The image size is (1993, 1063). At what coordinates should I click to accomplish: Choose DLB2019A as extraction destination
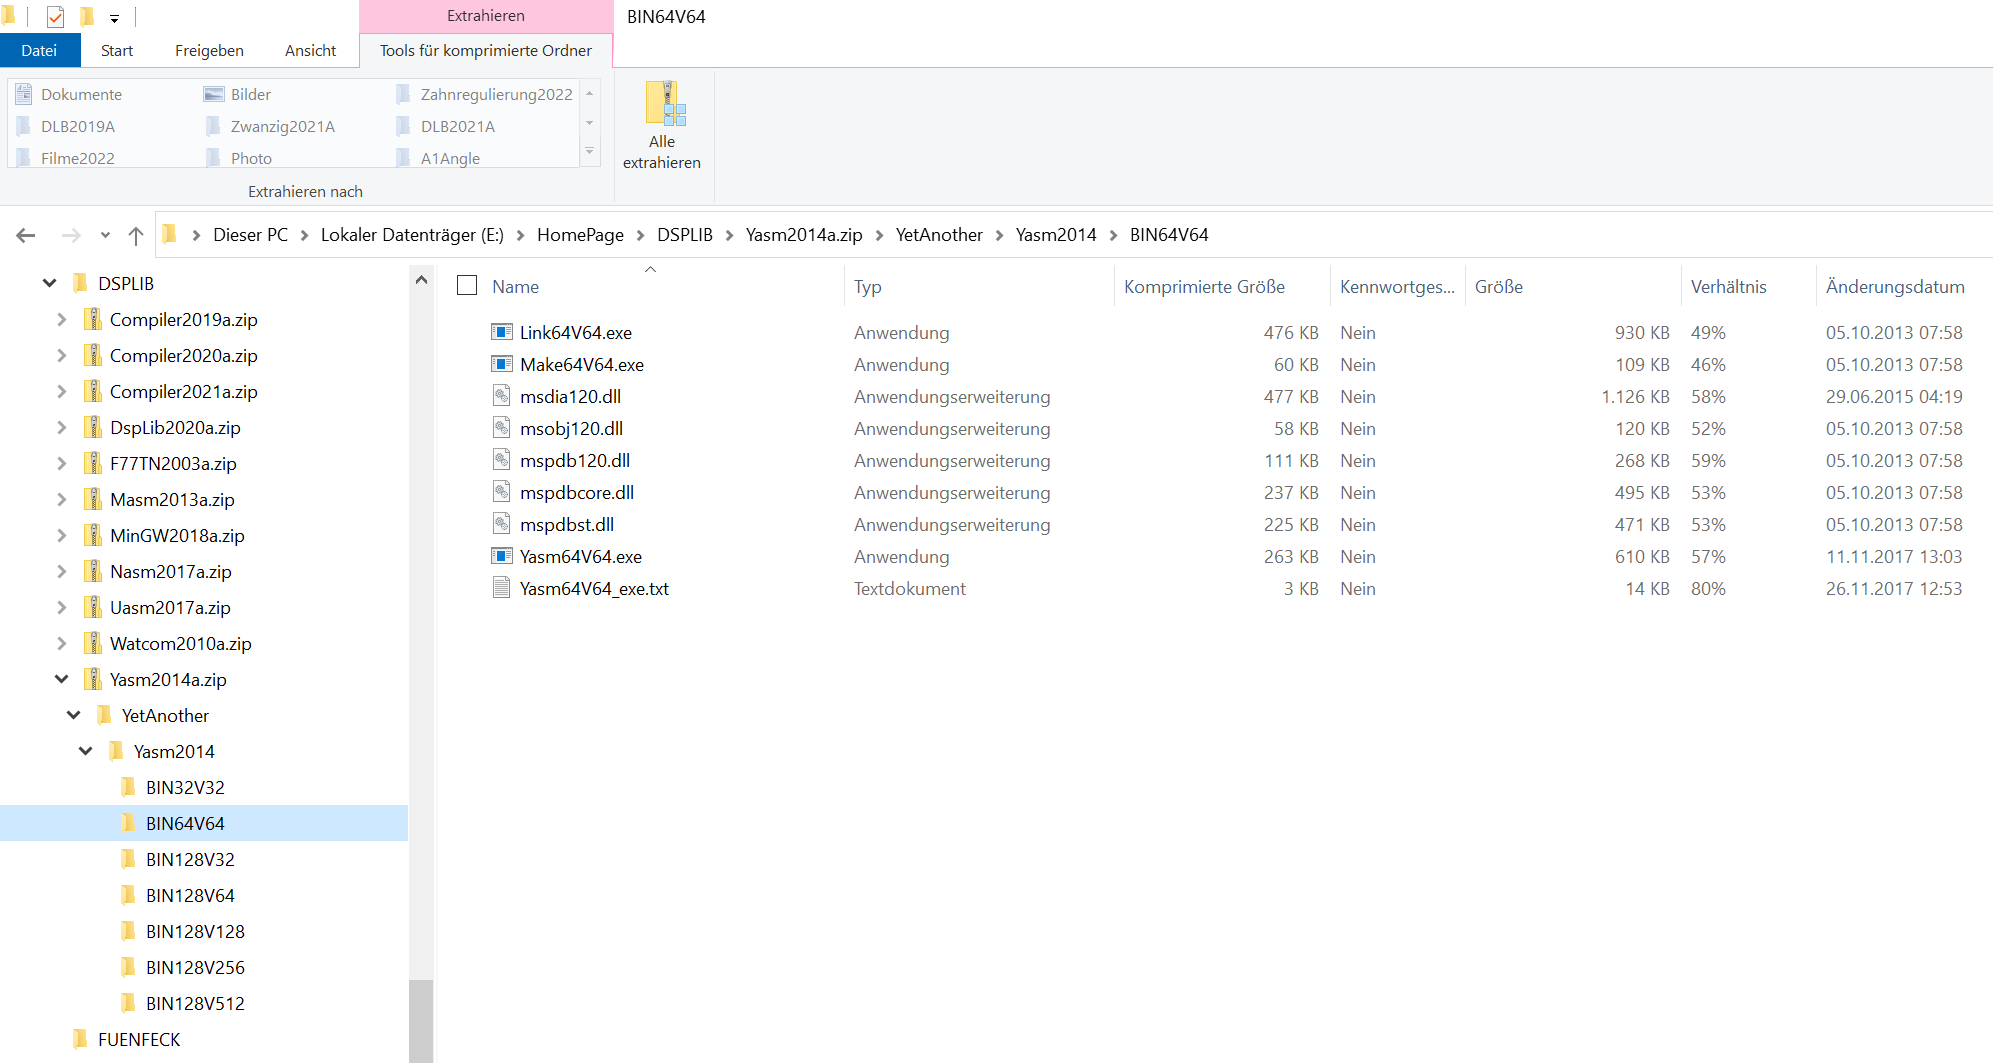[66, 126]
